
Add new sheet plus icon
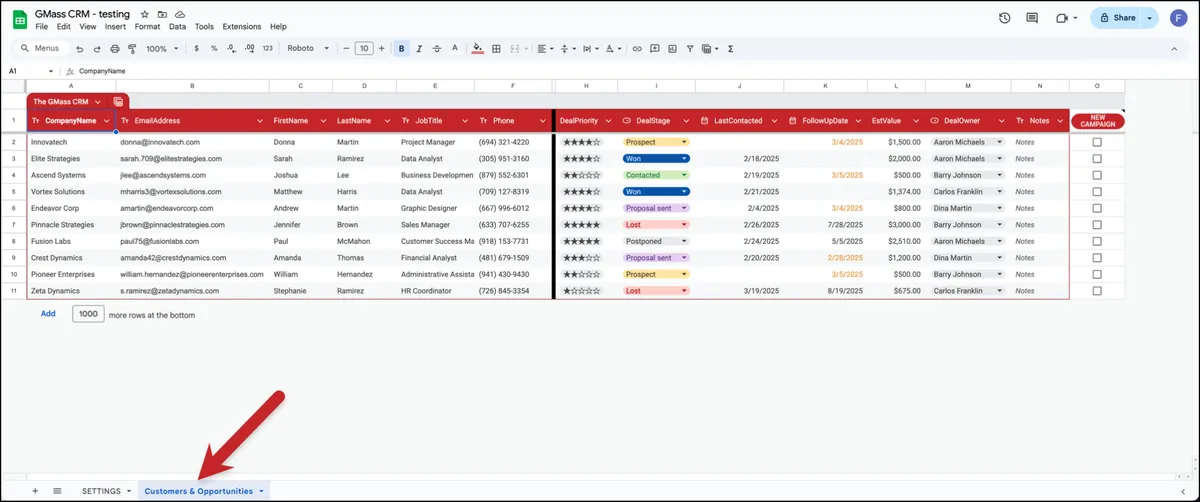(x=35, y=491)
